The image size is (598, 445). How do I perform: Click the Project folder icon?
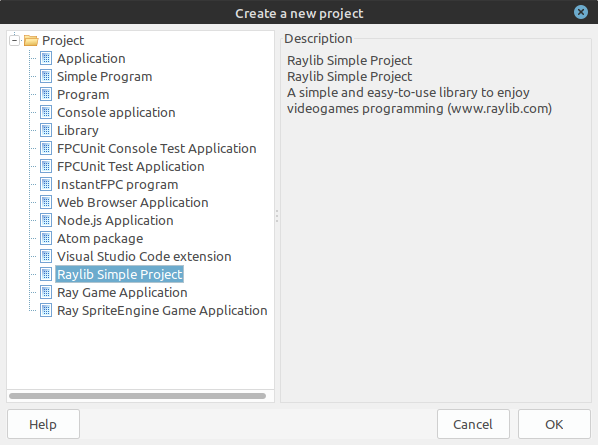point(31,40)
